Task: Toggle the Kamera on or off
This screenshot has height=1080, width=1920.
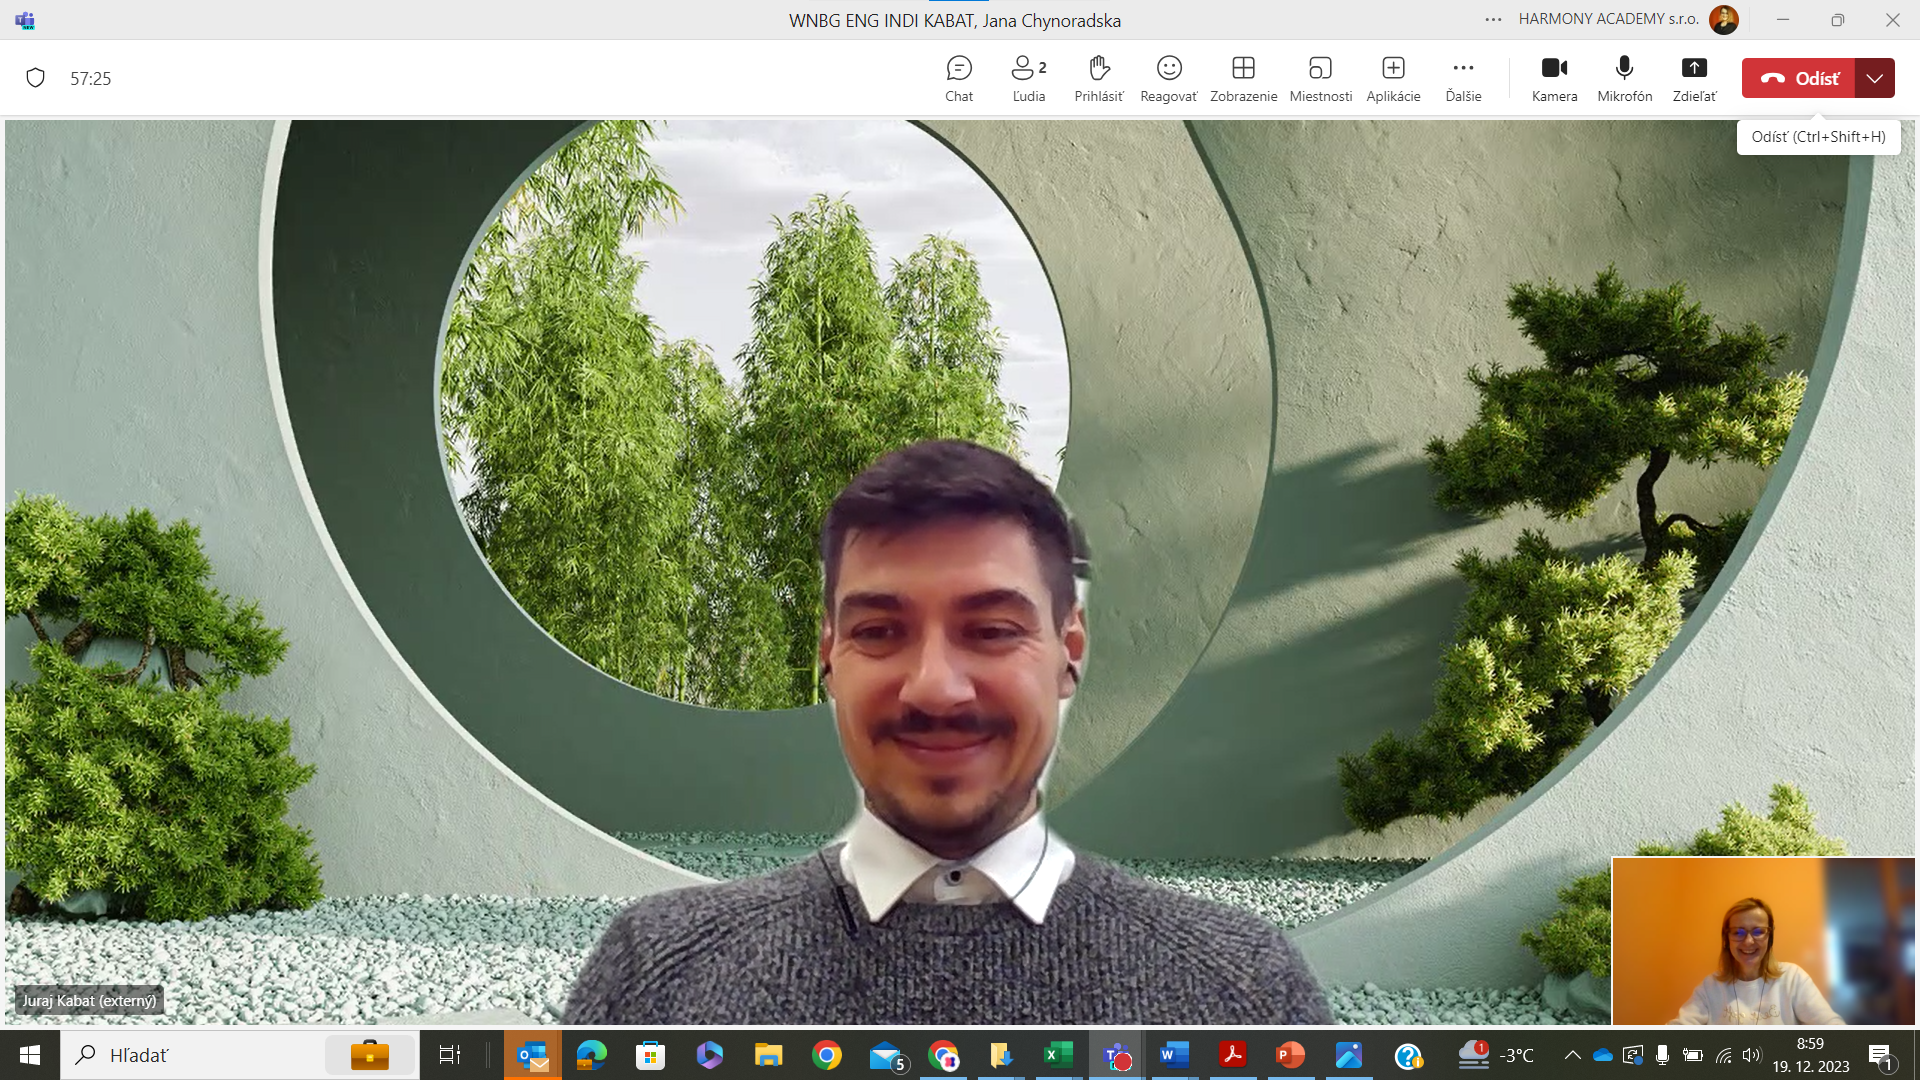Action: pos(1554,78)
